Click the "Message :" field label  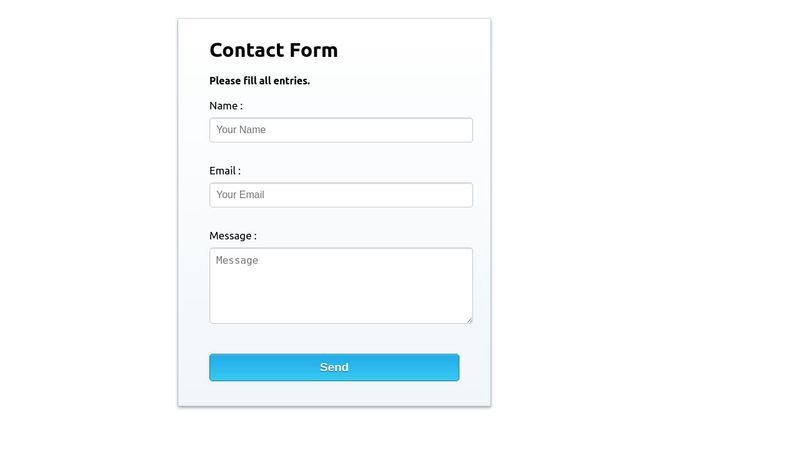233,236
